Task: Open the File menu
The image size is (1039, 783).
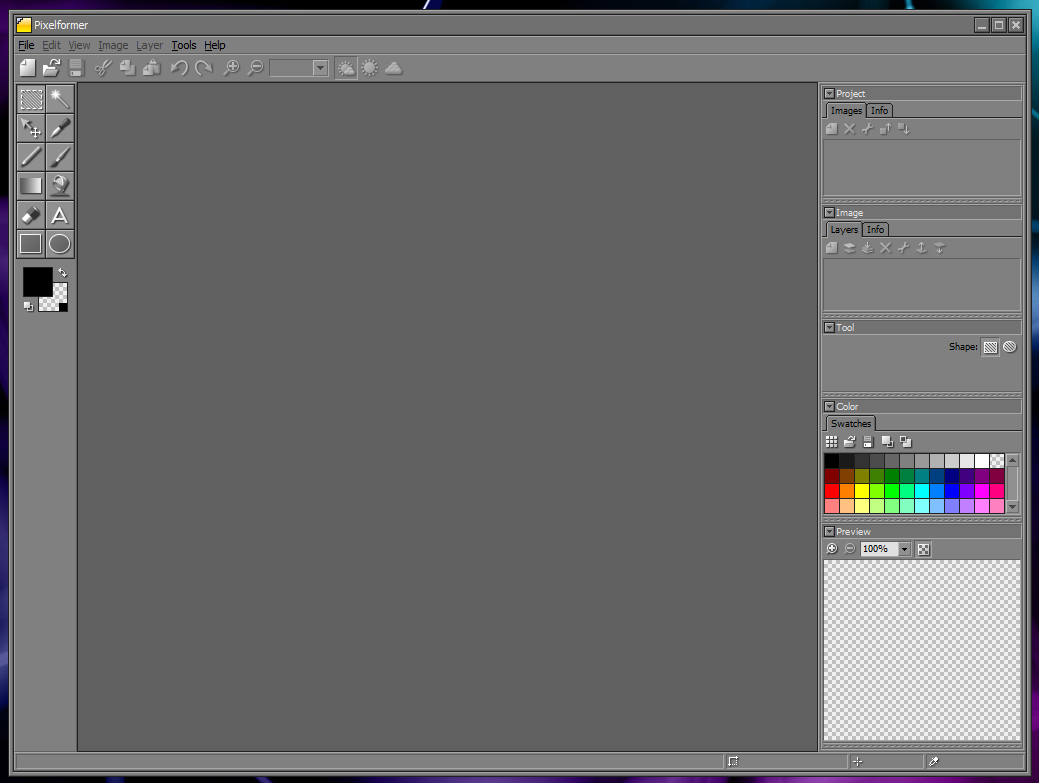Action: 27,45
